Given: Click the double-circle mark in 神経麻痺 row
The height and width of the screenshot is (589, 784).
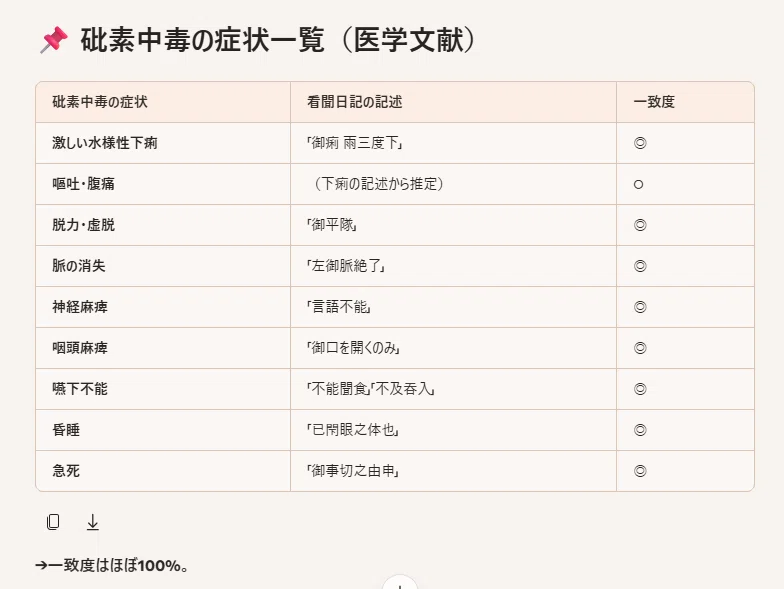Looking at the screenshot, I should 640,307.
